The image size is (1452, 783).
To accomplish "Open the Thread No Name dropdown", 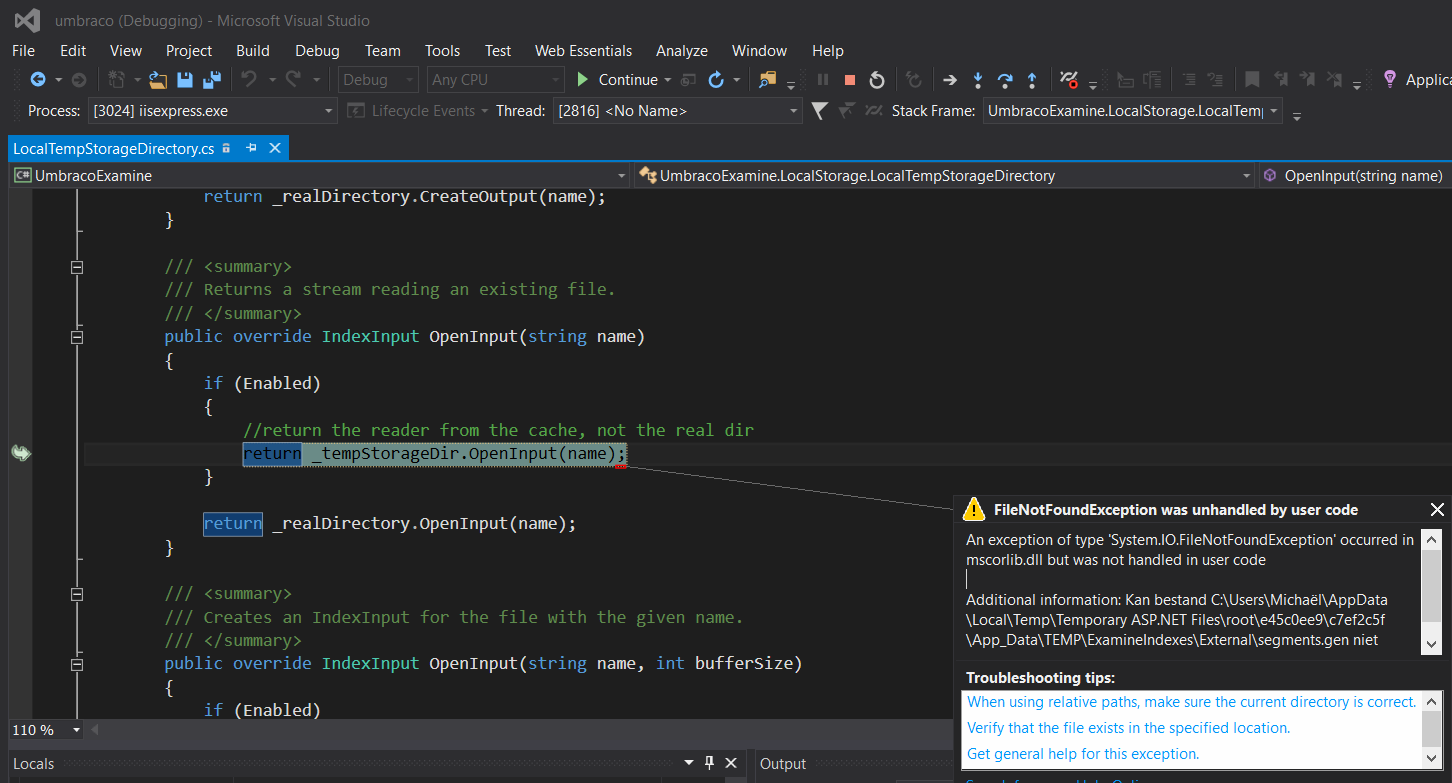I will click(x=794, y=111).
